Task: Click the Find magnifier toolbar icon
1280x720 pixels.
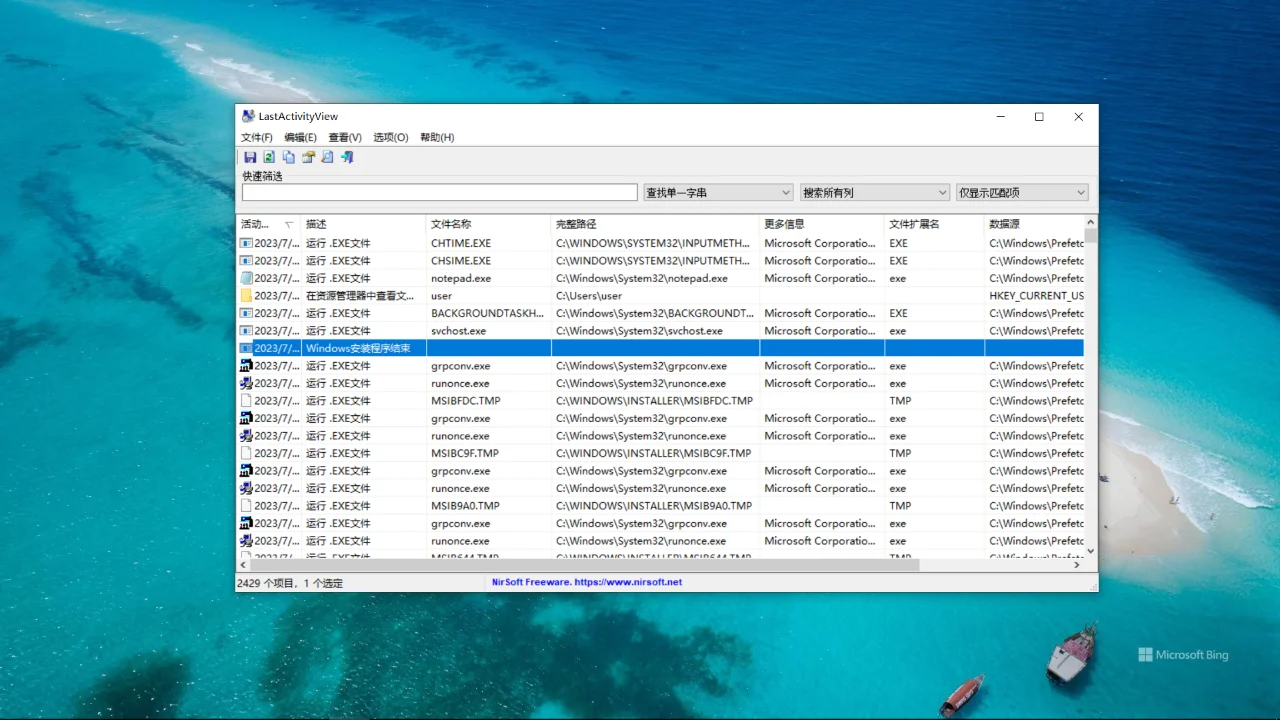Action: 327,157
